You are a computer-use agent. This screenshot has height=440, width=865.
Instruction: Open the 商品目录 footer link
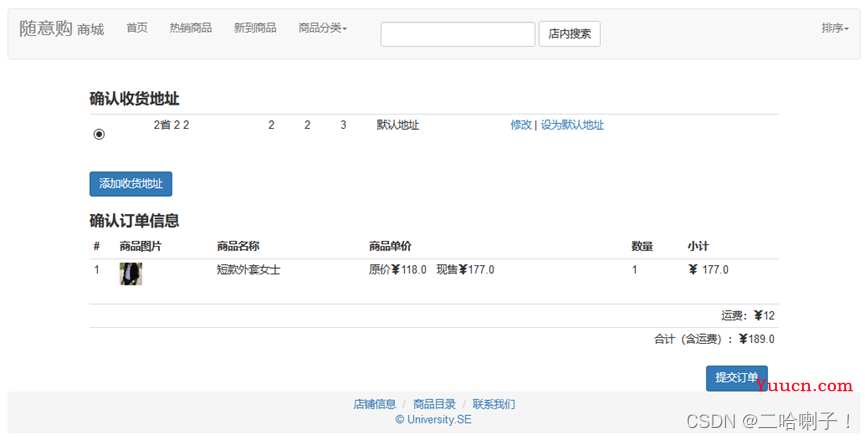(x=434, y=404)
